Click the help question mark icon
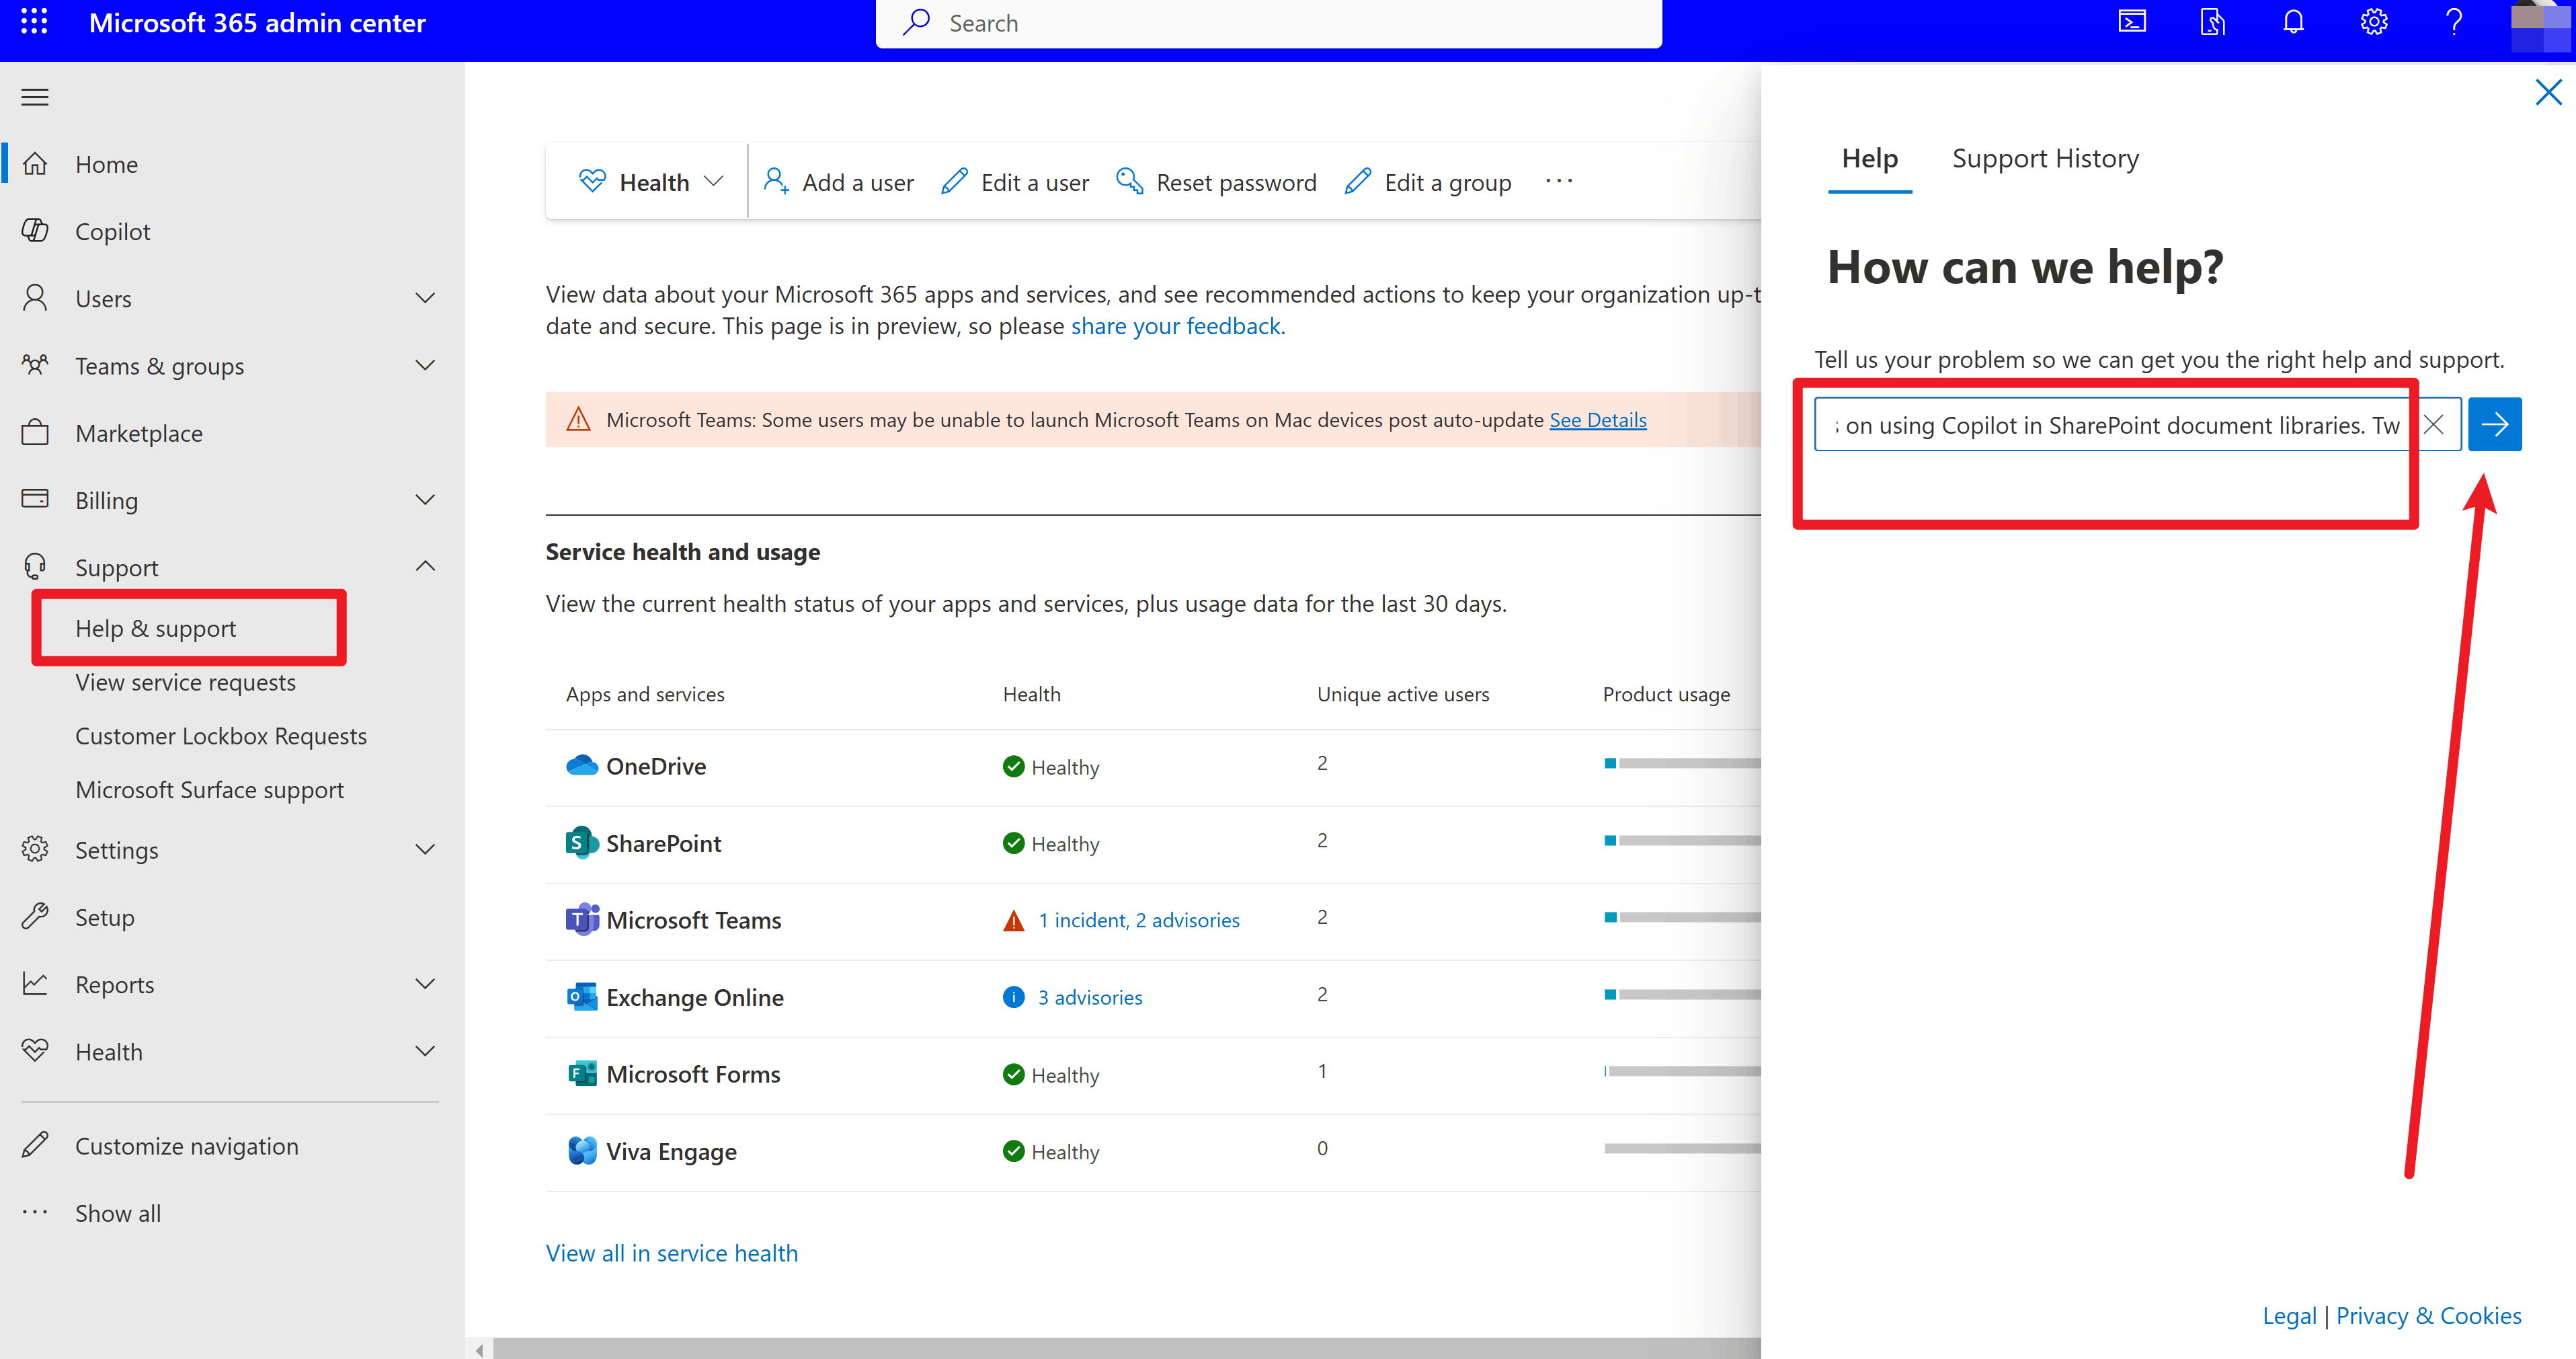 2454,22
